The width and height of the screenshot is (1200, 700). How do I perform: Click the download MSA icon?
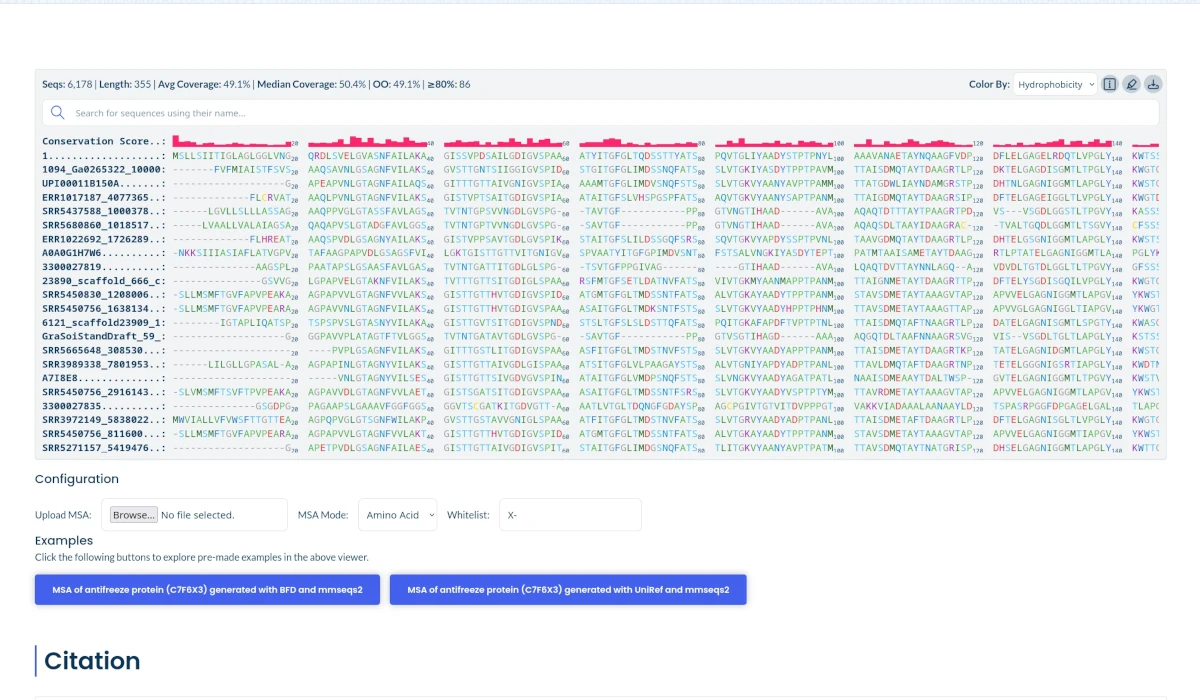point(1153,85)
